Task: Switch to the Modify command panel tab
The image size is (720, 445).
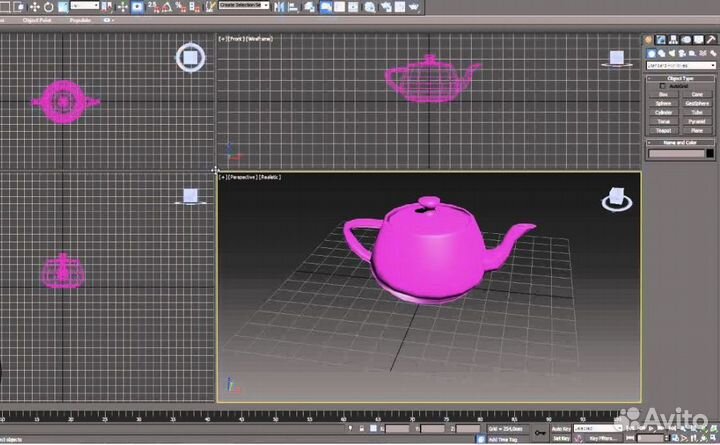Action: click(x=661, y=39)
